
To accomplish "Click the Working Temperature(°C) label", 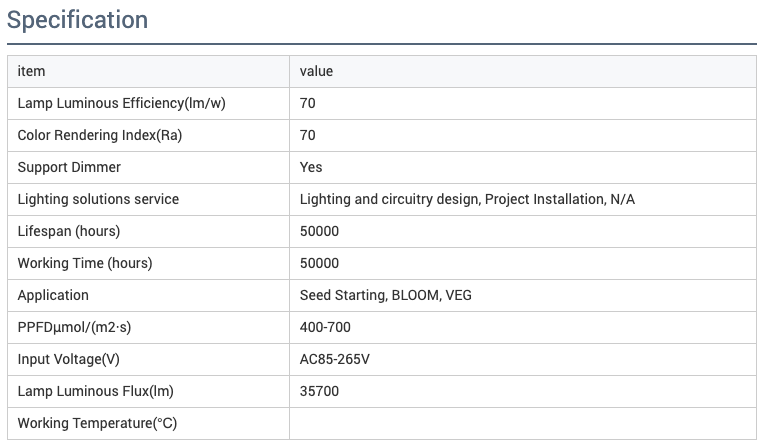I will point(97,423).
